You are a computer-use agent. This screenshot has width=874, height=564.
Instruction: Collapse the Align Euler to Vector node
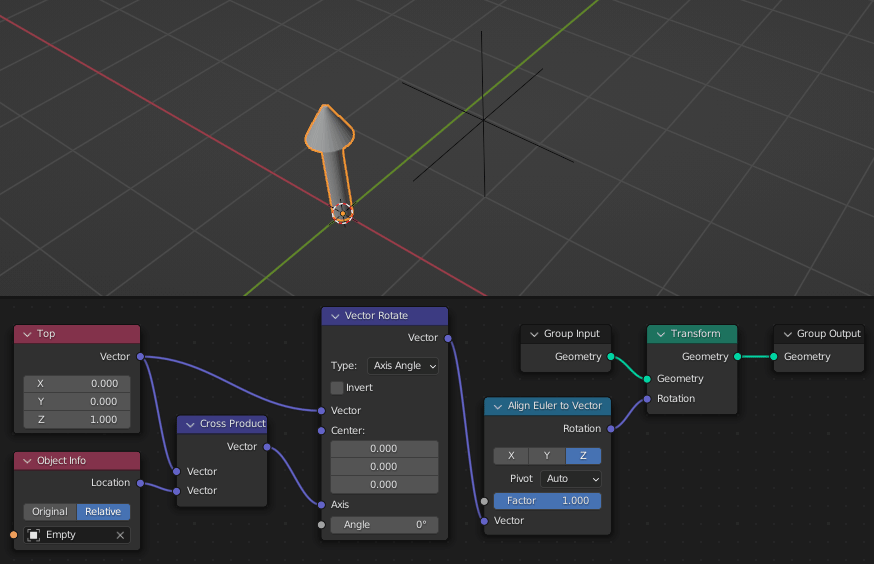498,406
